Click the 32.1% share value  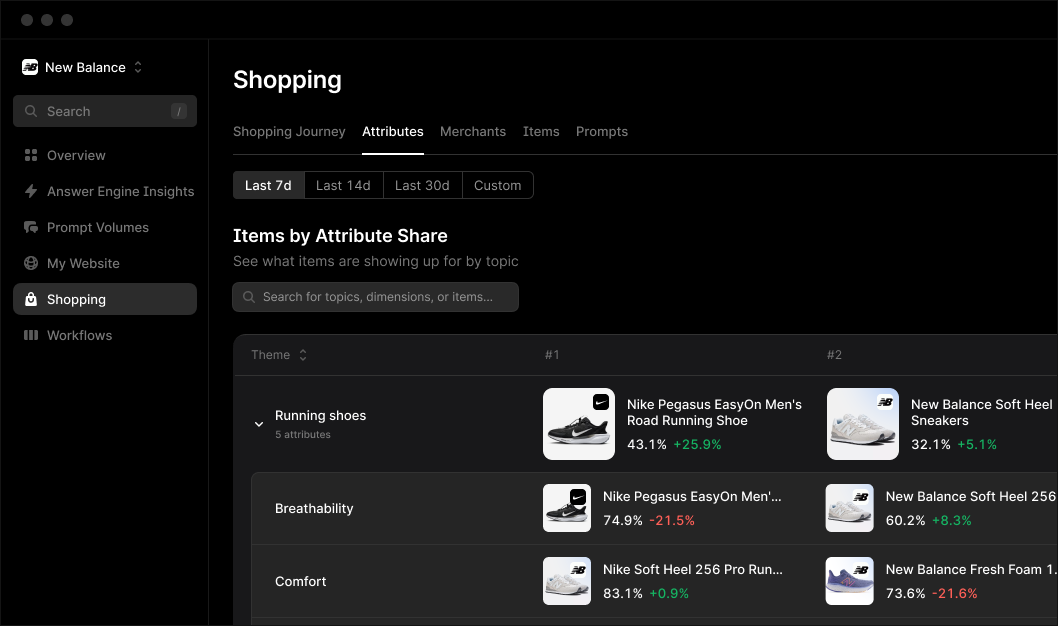[930, 445]
